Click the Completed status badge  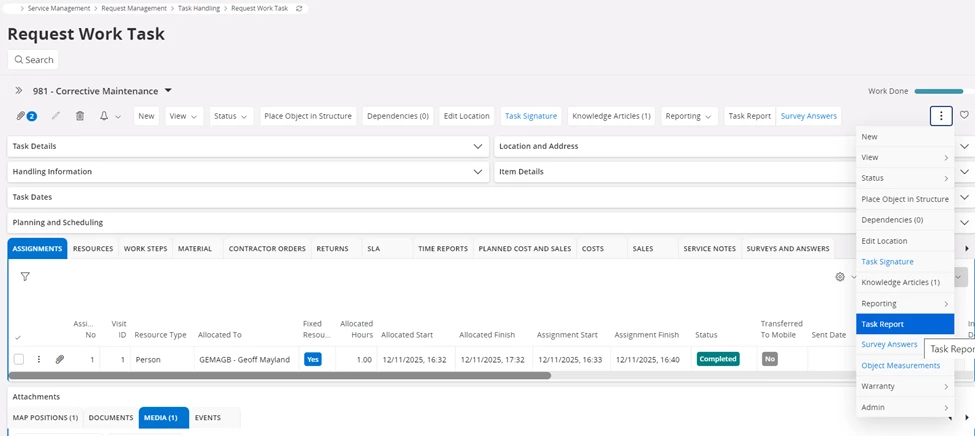pyautogui.click(x=718, y=359)
